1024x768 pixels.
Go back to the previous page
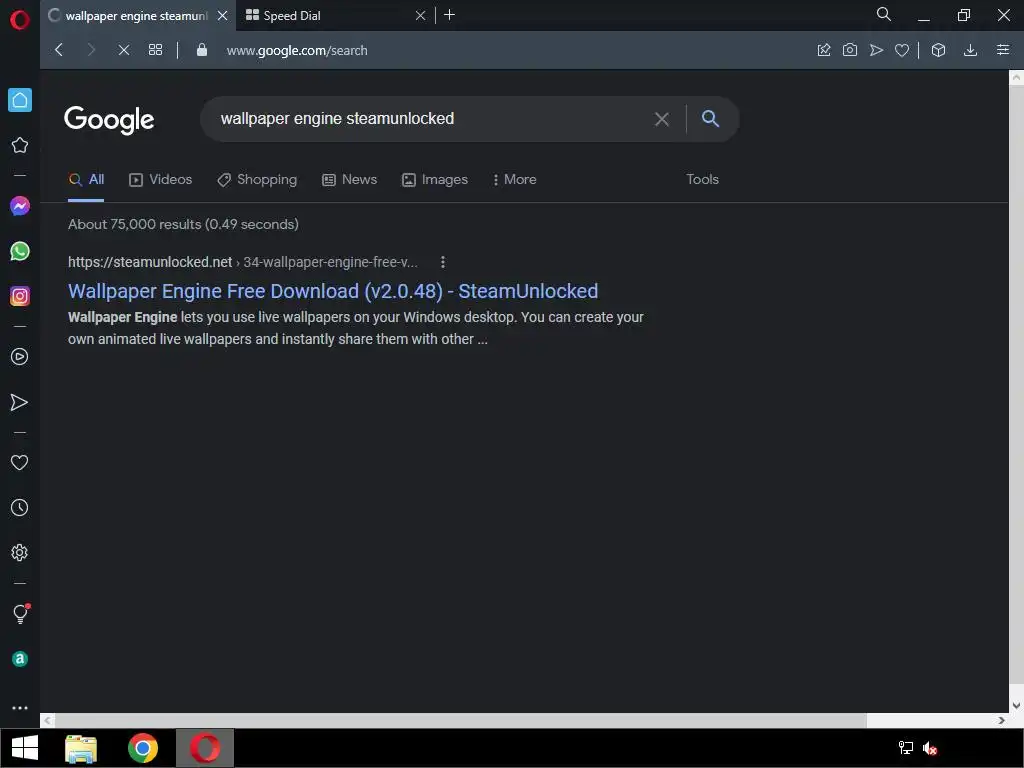(59, 50)
